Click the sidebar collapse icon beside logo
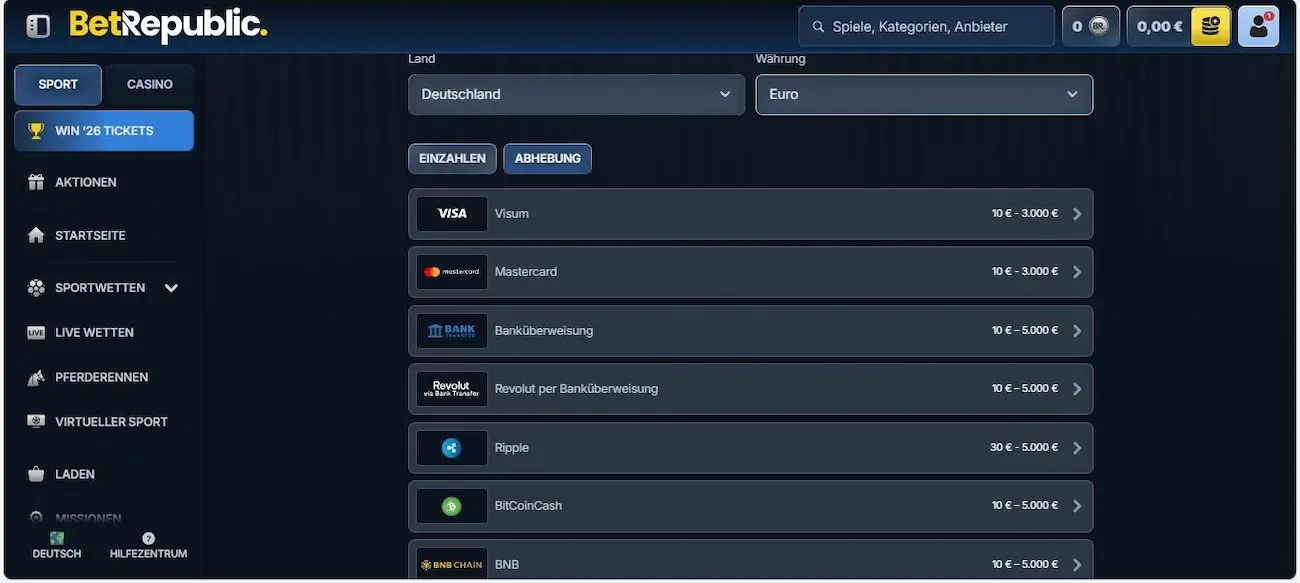The image size is (1300, 583). click(x=38, y=26)
